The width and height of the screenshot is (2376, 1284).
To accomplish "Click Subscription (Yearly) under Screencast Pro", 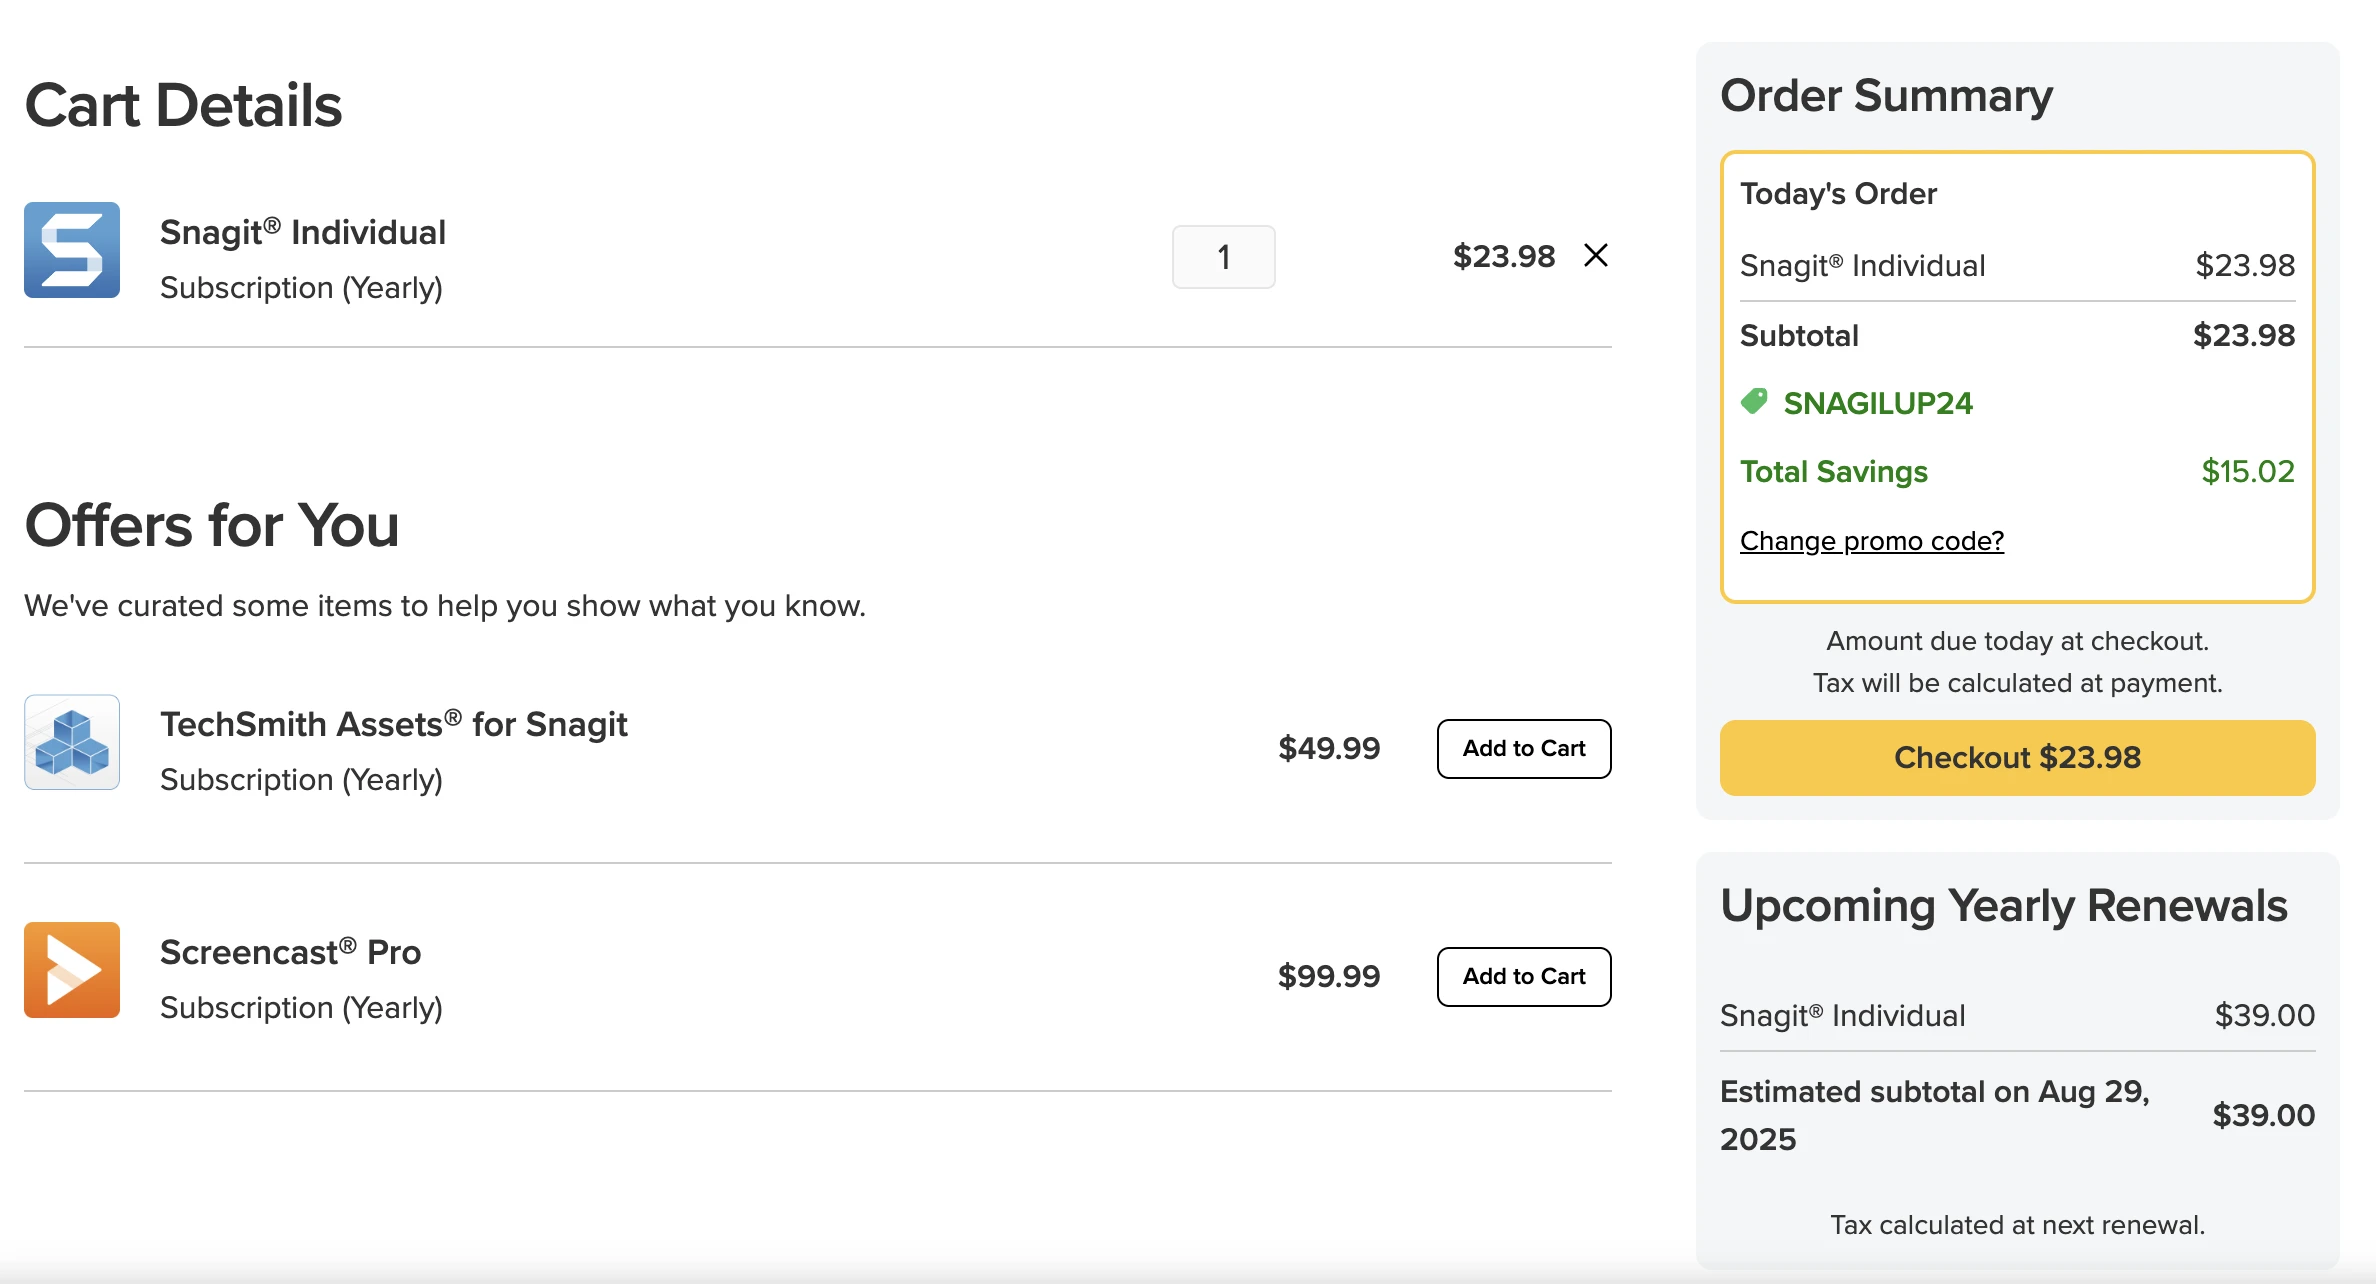I will pyautogui.click(x=301, y=1008).
